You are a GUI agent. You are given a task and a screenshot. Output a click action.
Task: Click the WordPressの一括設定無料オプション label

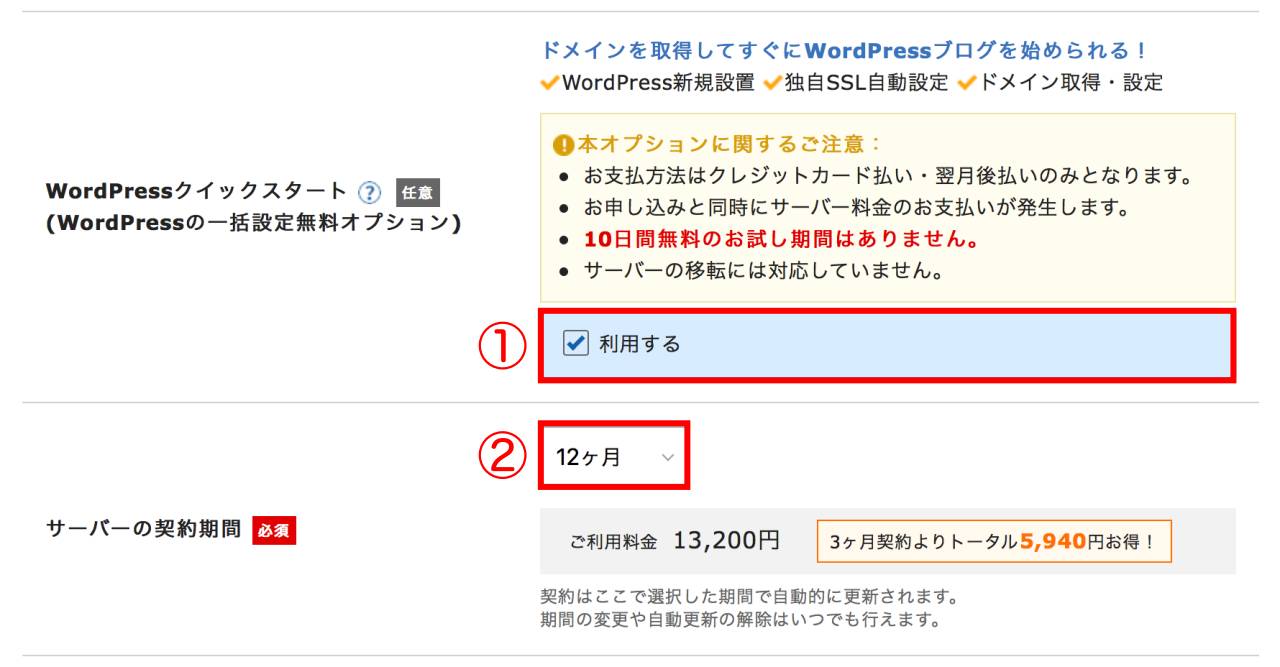pyautogui.click(x=254, y=223)
